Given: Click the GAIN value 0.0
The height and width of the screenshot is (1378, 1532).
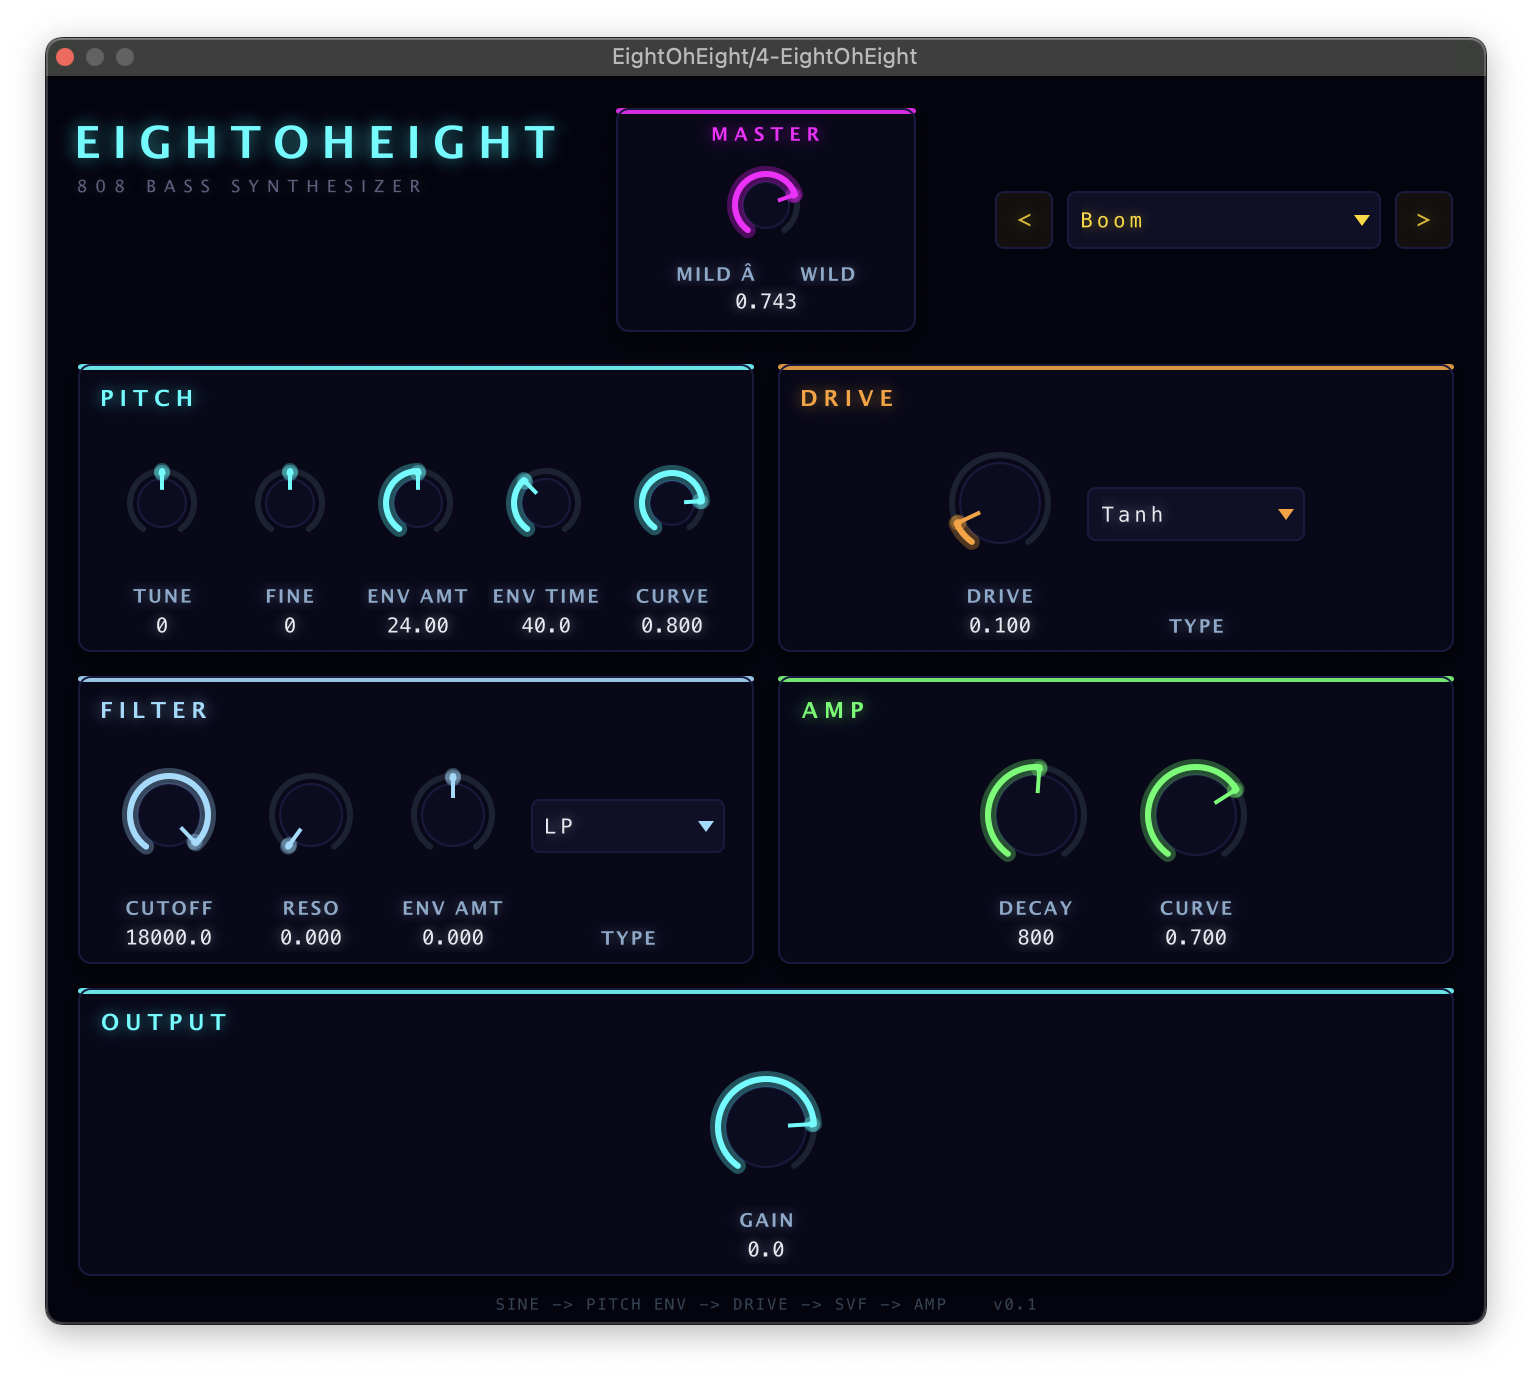Looking at the screenshot, I should 766,1249.
